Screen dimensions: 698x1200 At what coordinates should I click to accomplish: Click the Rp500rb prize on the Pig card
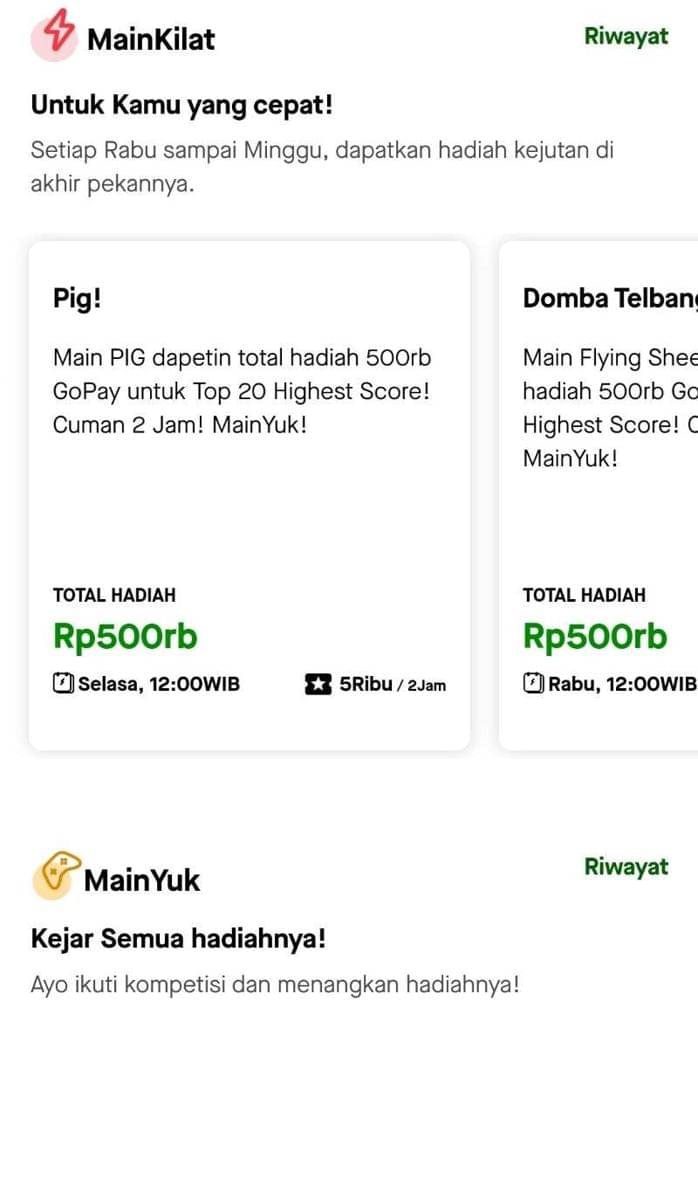[124, 636]
